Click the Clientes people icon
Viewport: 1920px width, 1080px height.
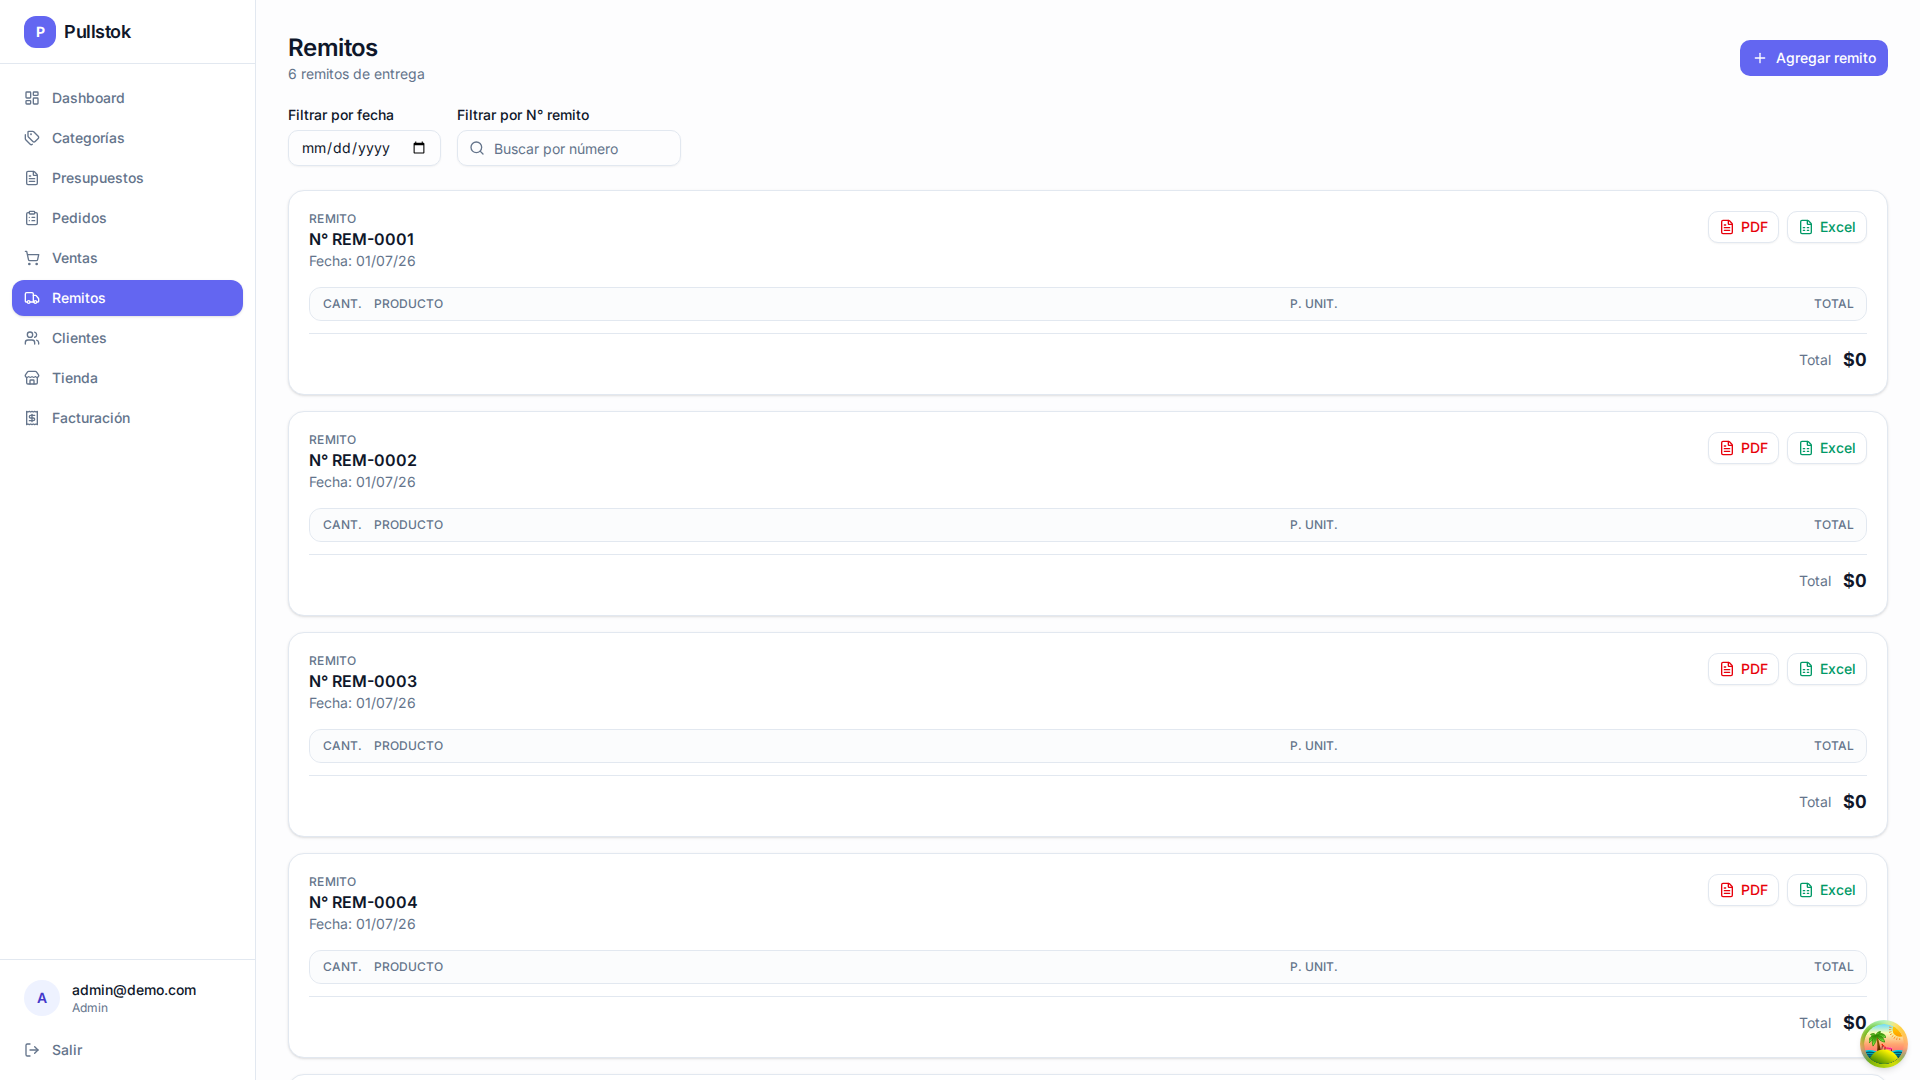pos(32,338)
